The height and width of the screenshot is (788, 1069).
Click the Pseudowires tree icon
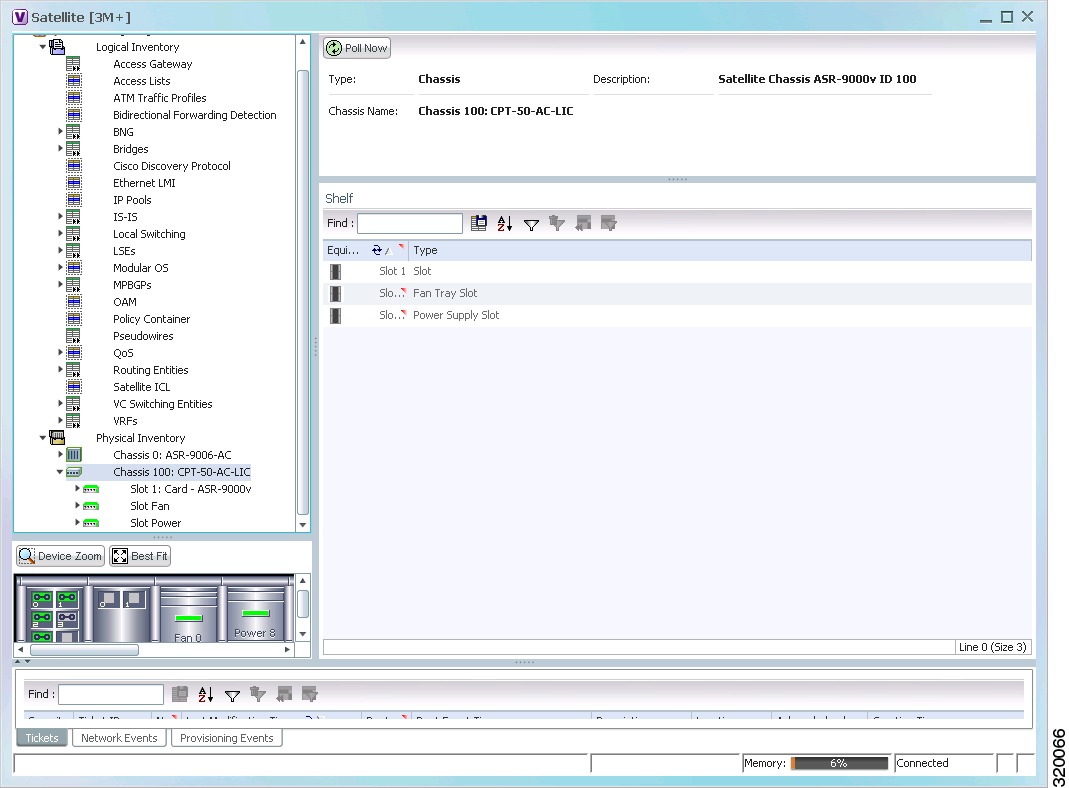(74, 336)
